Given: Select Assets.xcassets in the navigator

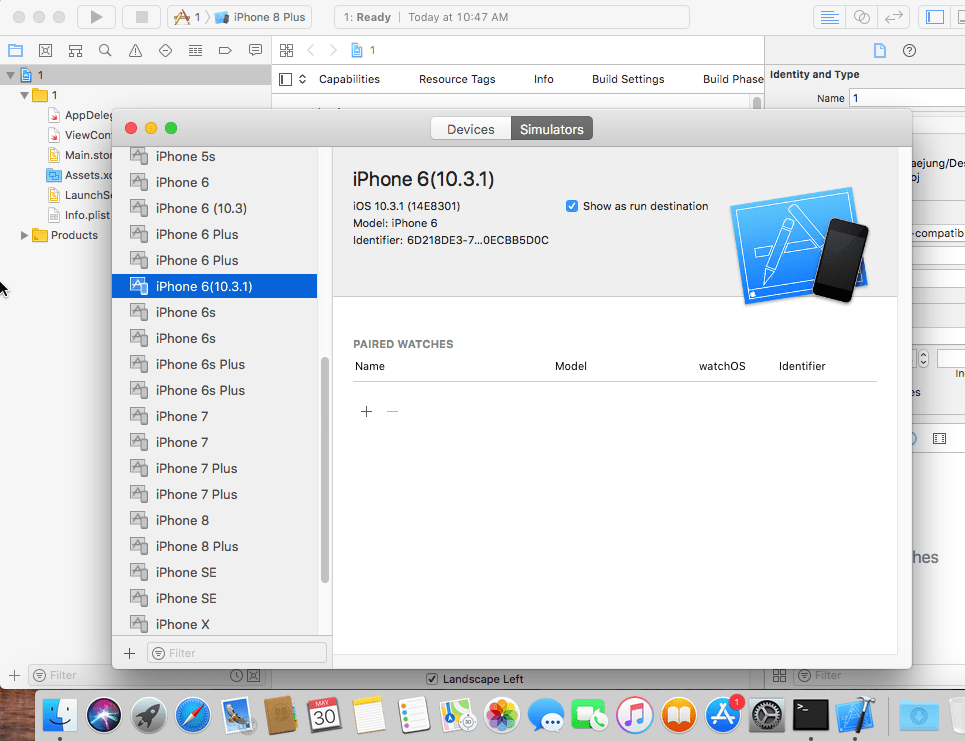Looking at the screenshot, I should pos(79,175).
